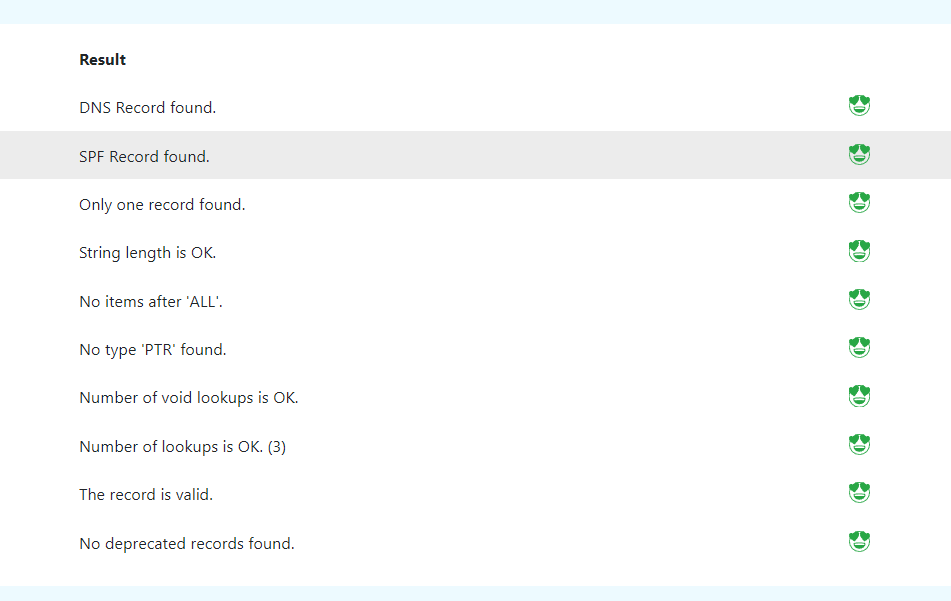
Task: Click status icon for 'No items after ALL'
Action: pyautogui.click(x=859, y=300)
